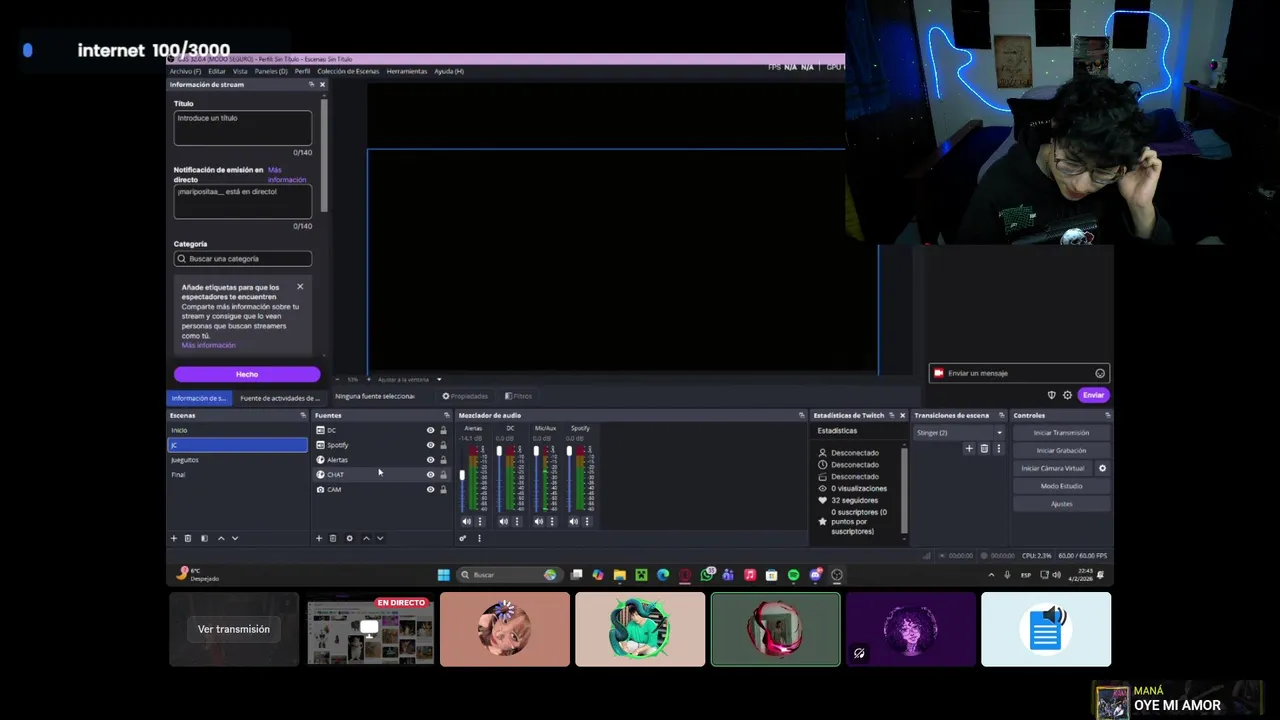Add a new source in Fuentes panel
Viewport: 1280px width, 720px height.
tap(319, 538)
